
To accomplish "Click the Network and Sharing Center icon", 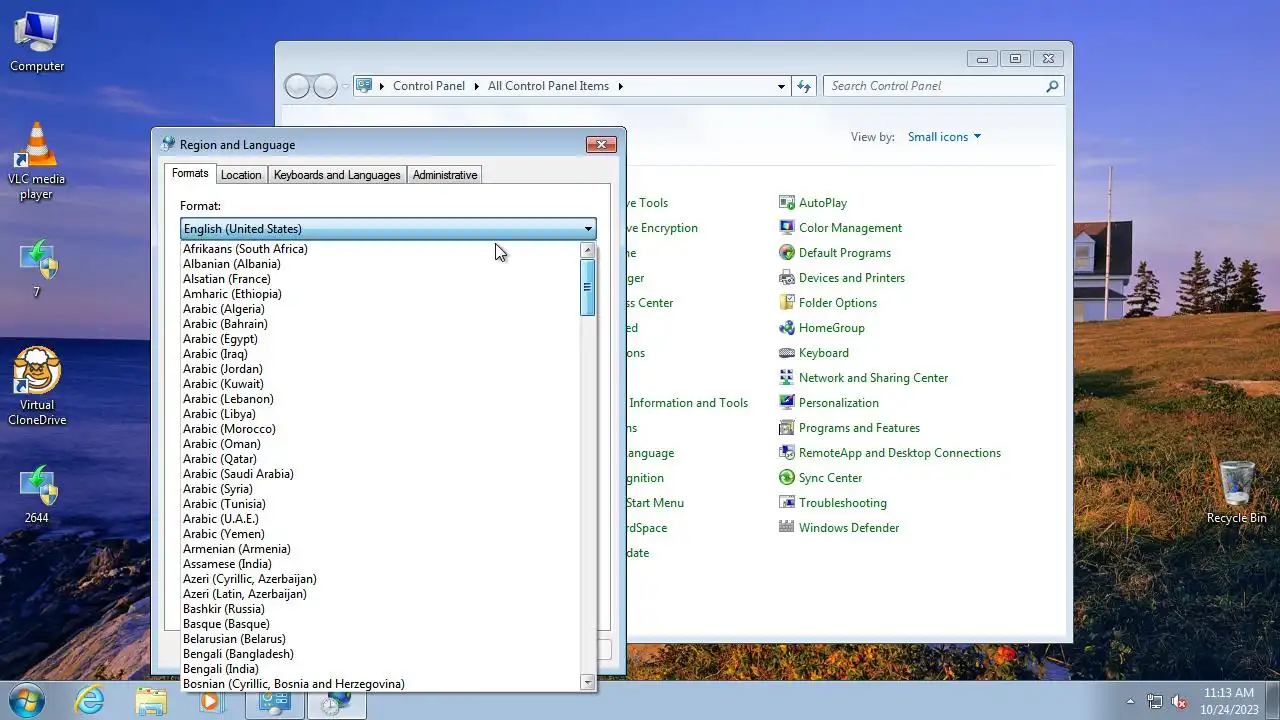I will point(787,378).
